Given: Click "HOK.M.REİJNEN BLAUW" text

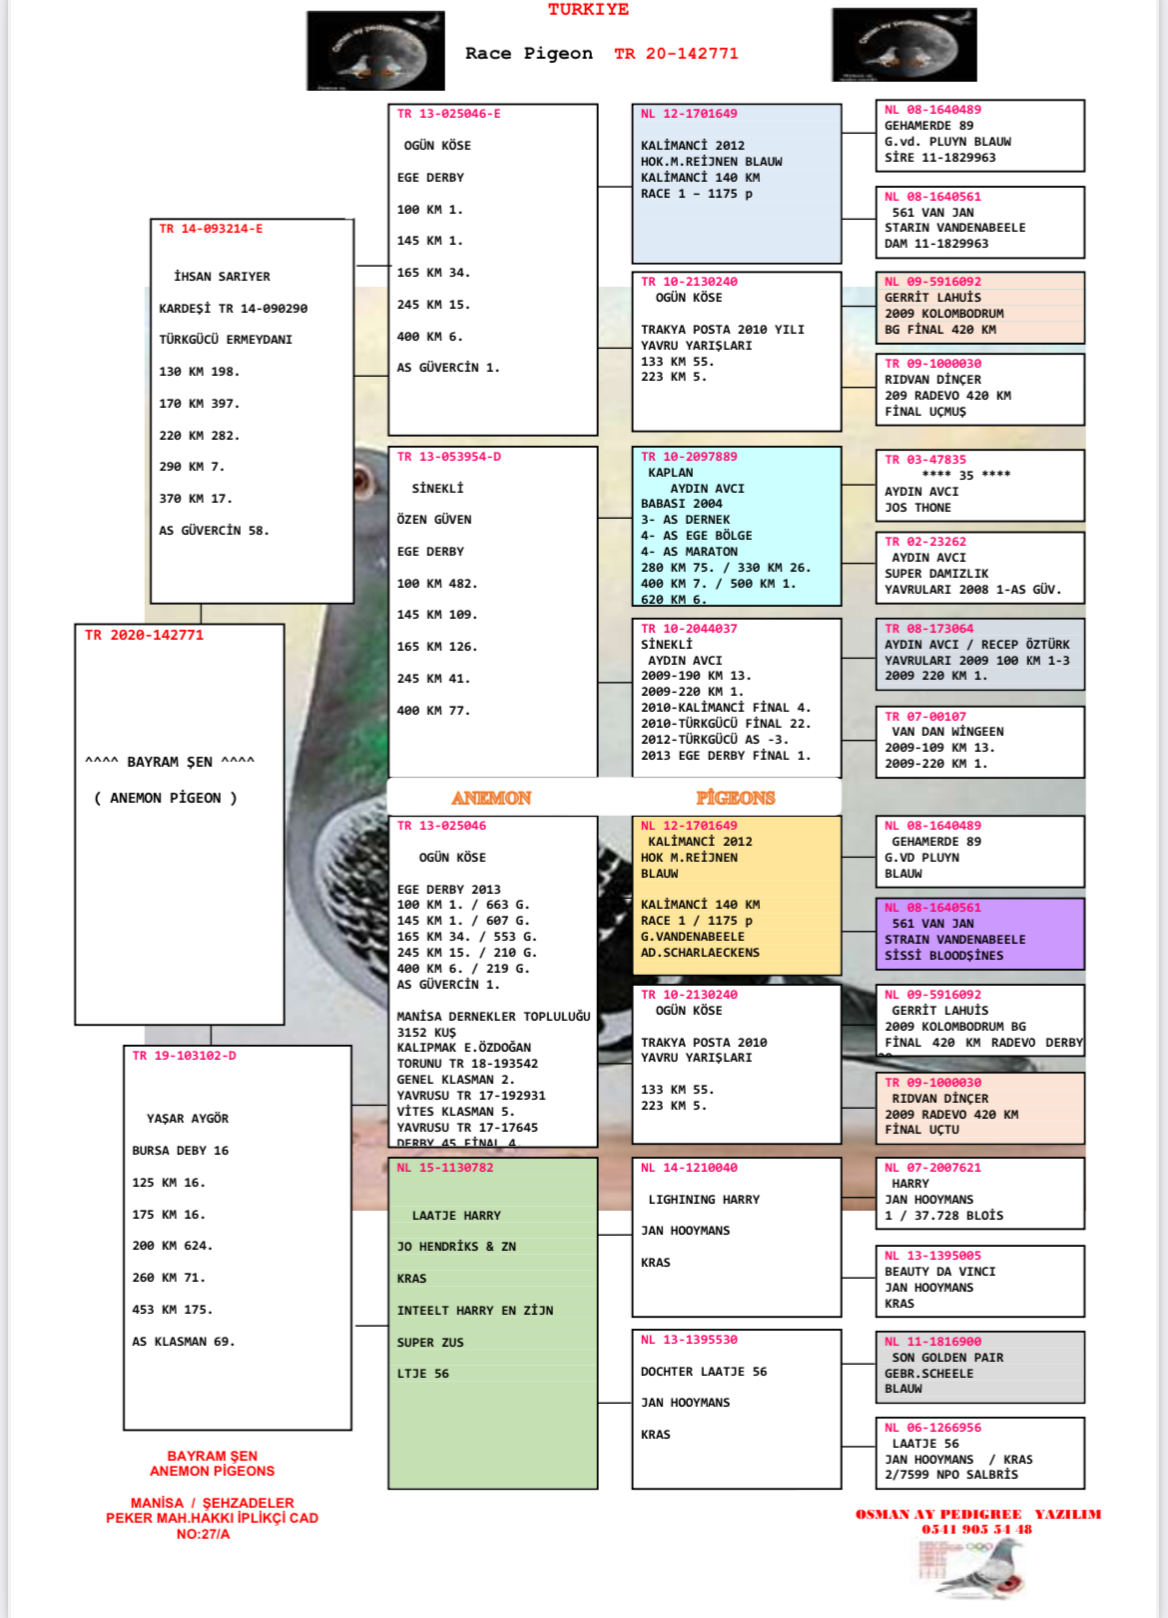Looking at the screenshot, I should click(712, 161).
